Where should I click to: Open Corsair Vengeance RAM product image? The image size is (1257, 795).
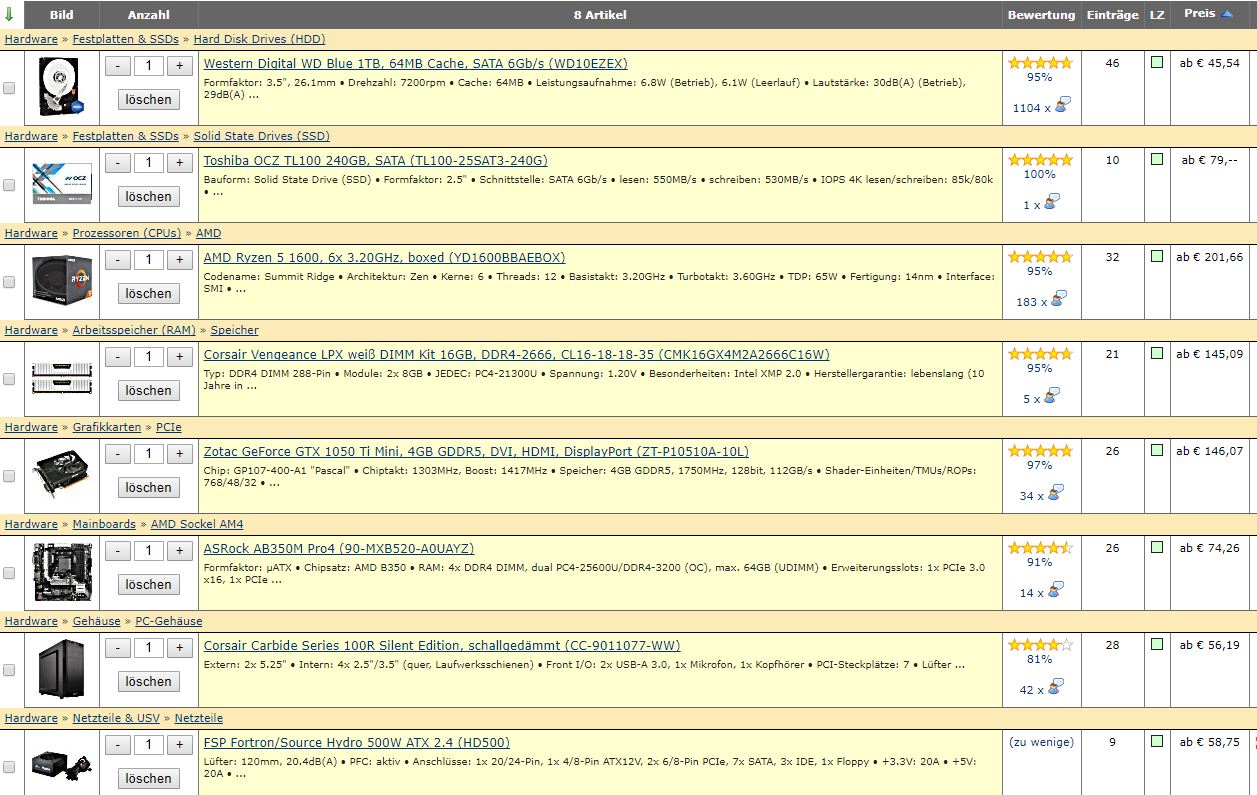pyautogui.click(x=62, y=377)
